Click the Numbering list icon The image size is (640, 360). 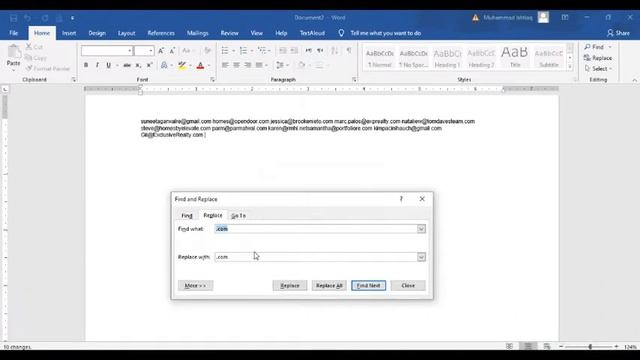coord(243,51)
